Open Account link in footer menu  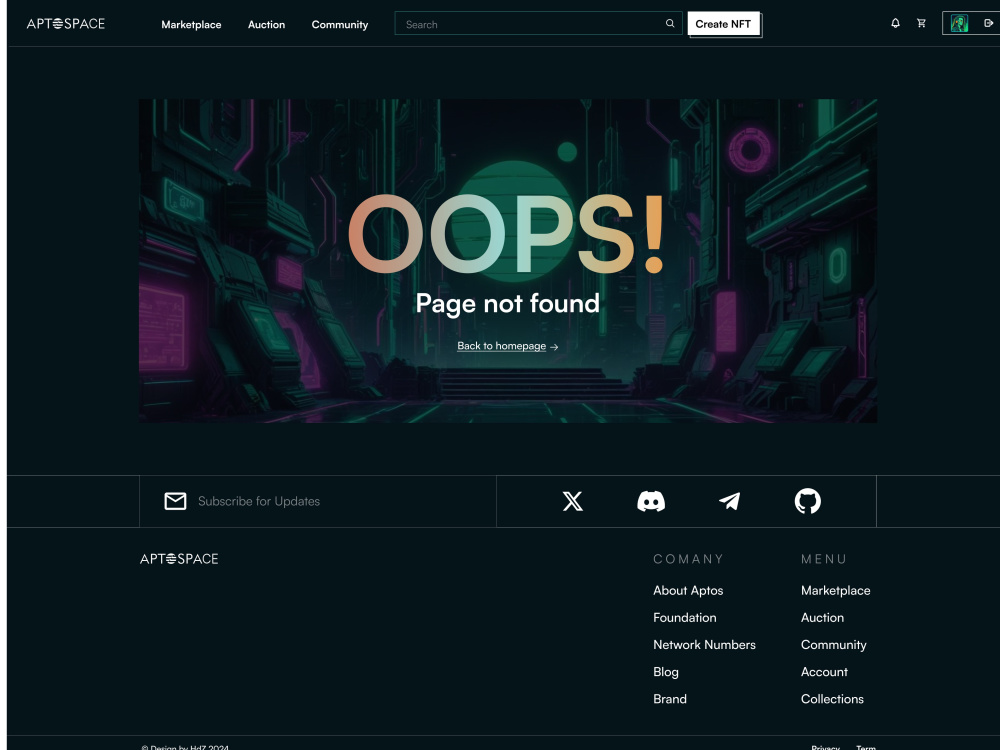(x=825, y=672)
